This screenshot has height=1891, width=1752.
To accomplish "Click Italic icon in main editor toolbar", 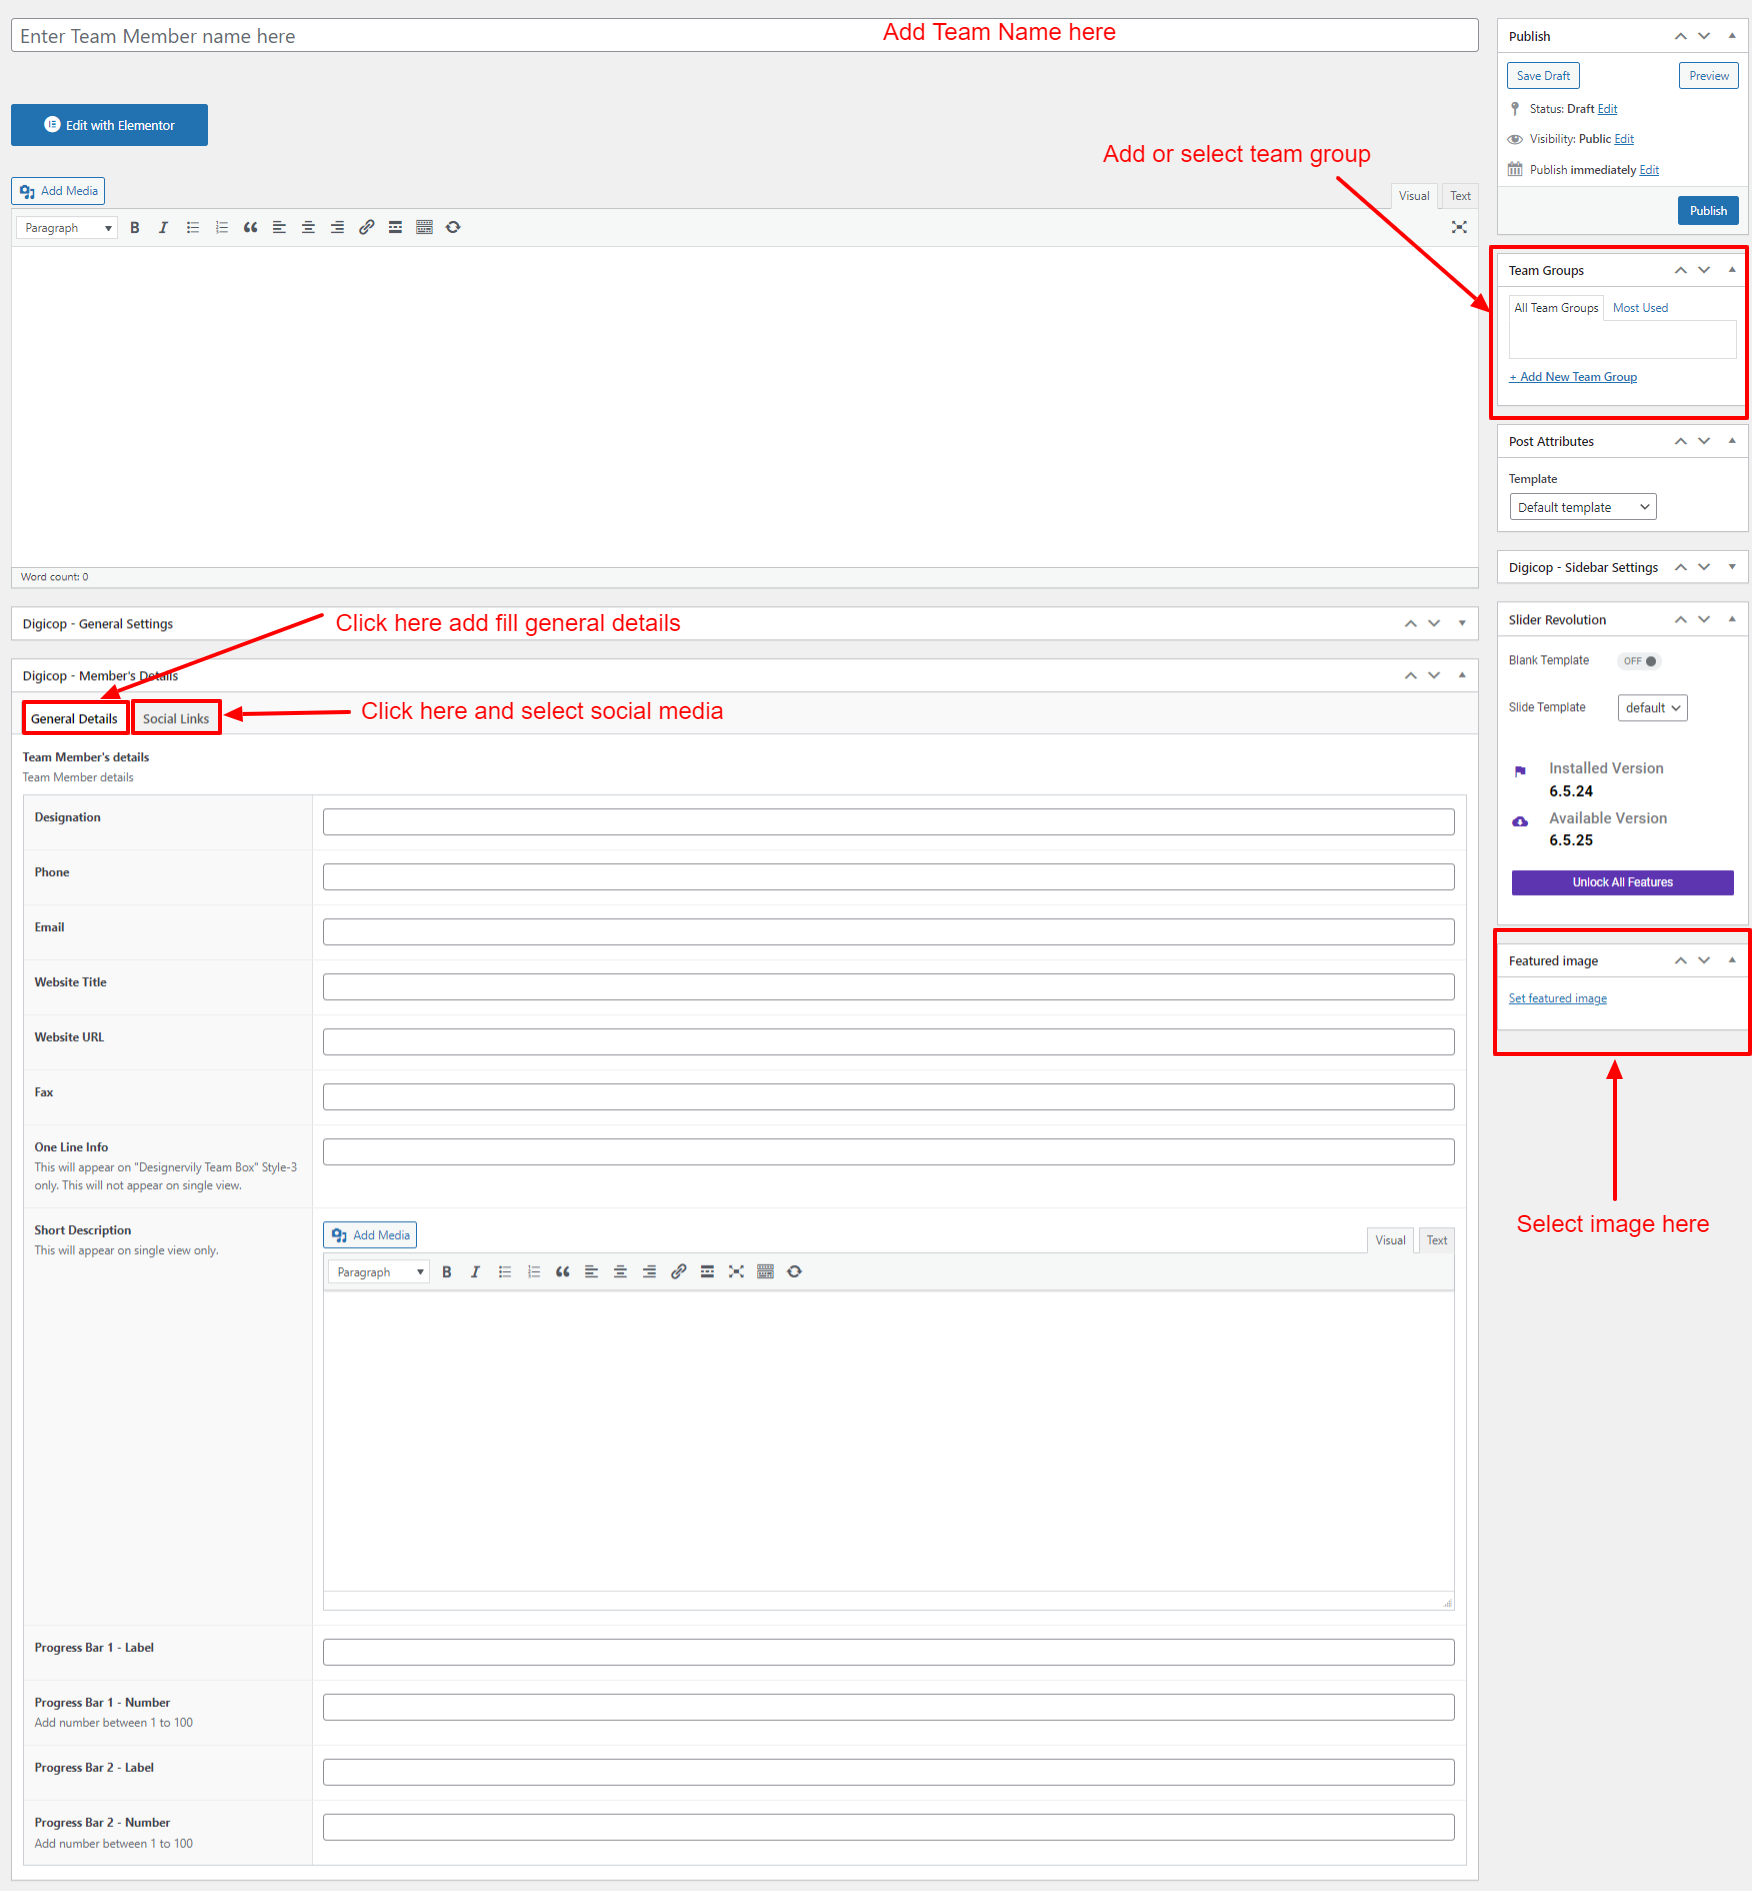I will pyautogui.click(x=163, y=228).
